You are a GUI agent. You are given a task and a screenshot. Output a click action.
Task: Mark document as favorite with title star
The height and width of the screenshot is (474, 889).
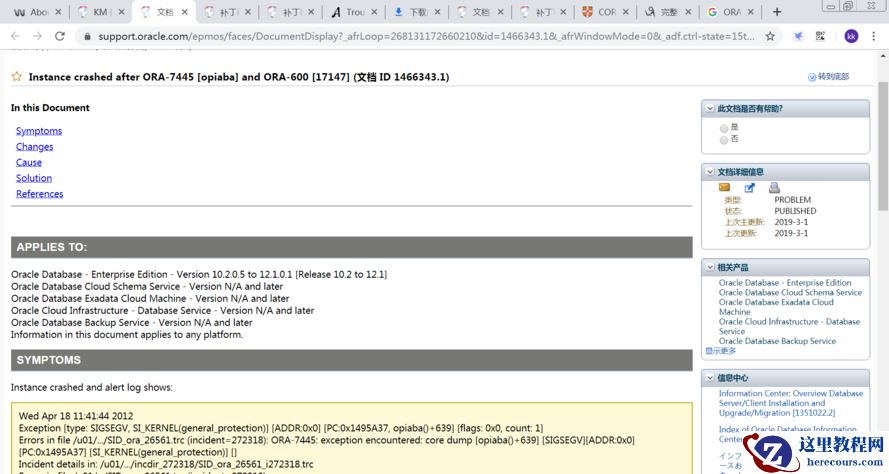[x=17, y=77]
